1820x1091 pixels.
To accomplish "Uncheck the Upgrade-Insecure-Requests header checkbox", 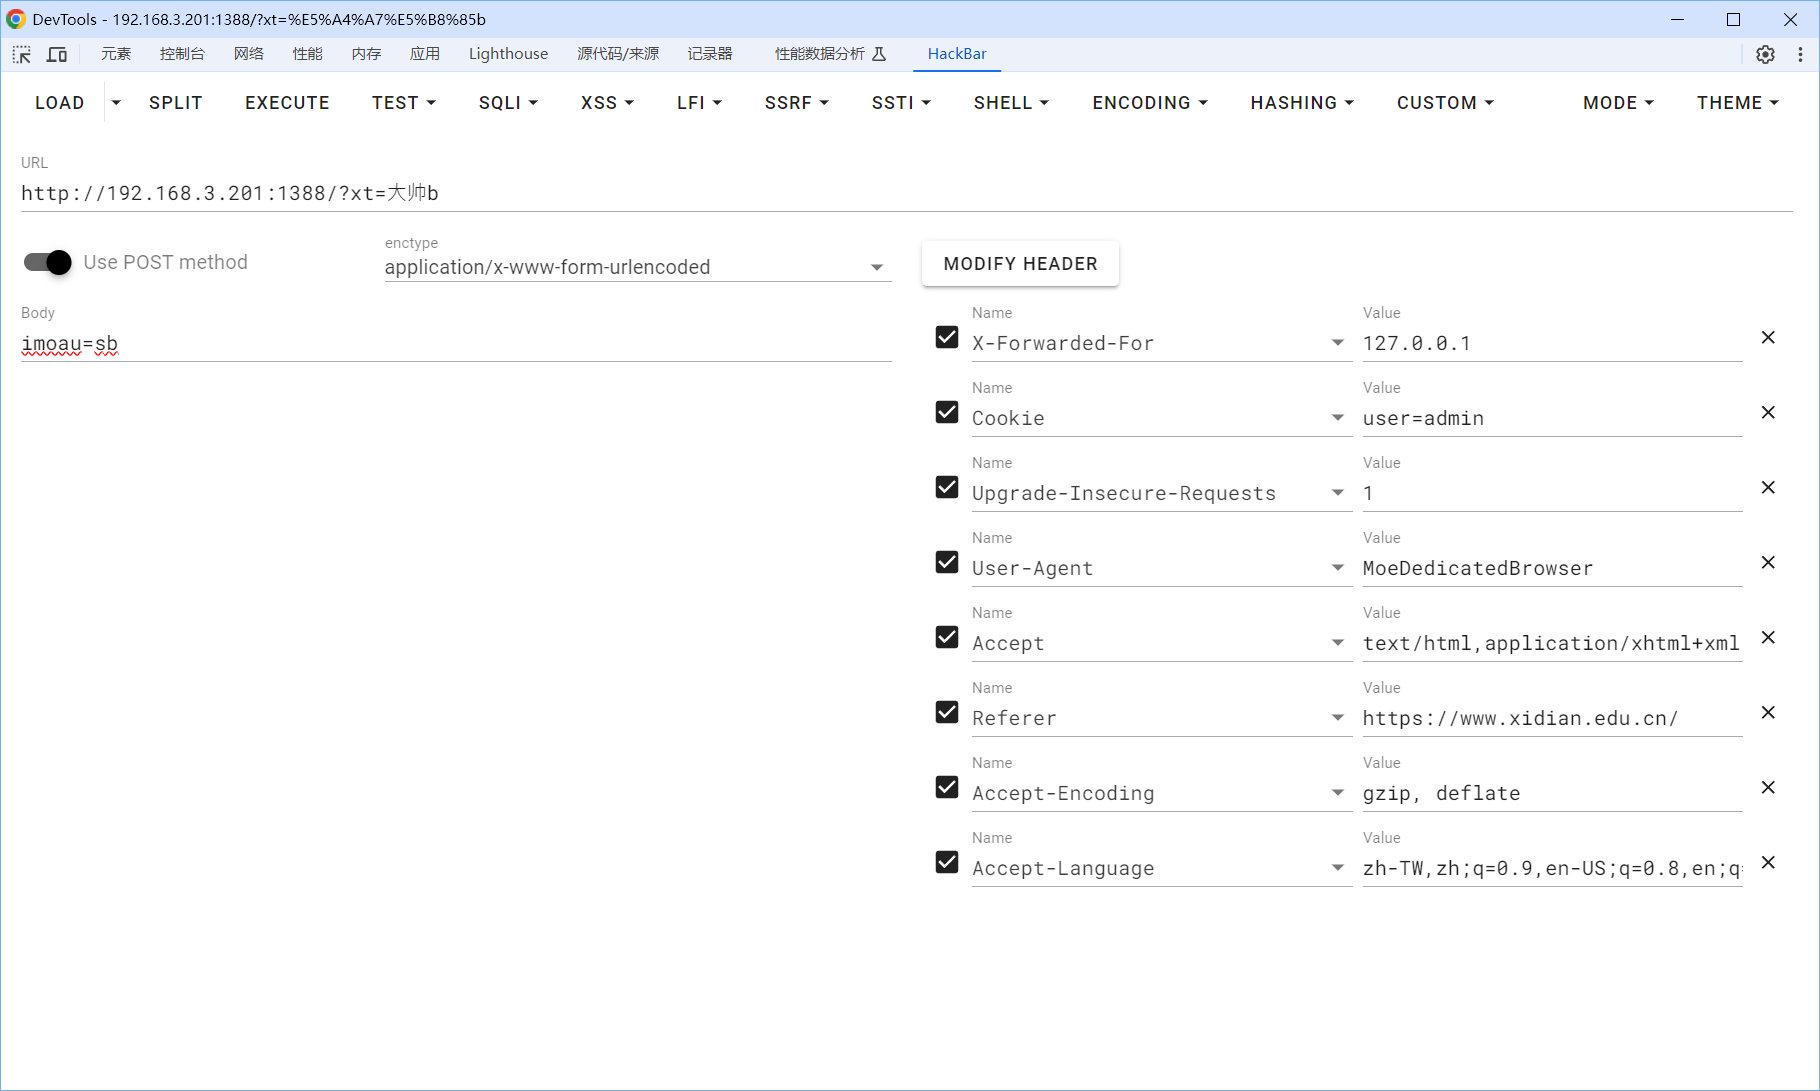I will [947, 487].
